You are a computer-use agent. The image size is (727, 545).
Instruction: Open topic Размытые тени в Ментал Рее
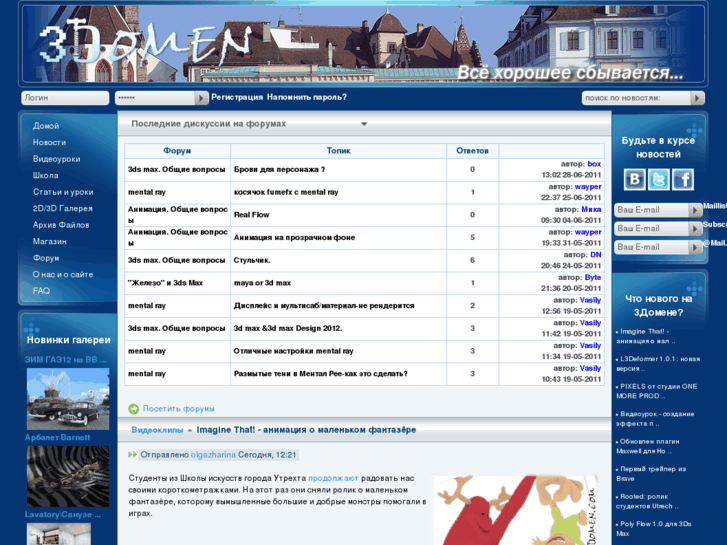pos(321,374)
